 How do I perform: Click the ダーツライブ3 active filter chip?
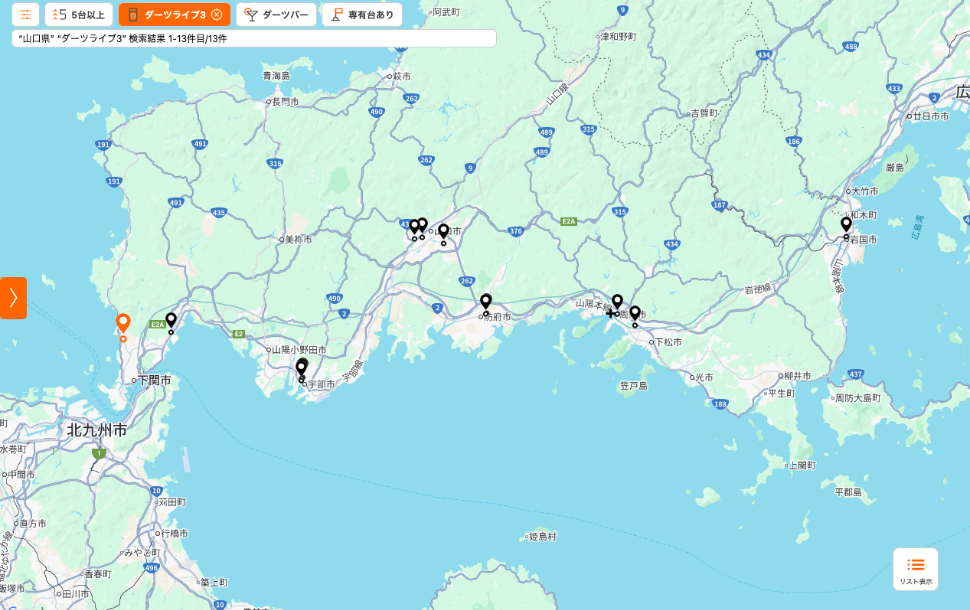(165, 15)
